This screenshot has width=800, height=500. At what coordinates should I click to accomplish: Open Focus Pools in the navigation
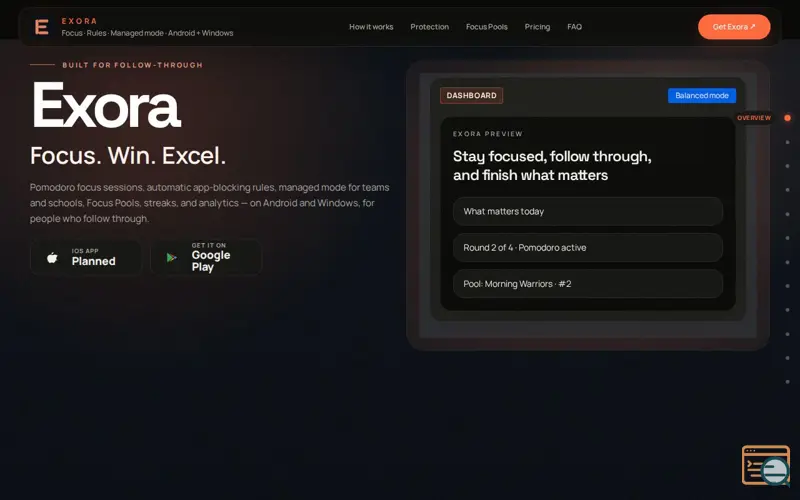[x=487, y=27]
